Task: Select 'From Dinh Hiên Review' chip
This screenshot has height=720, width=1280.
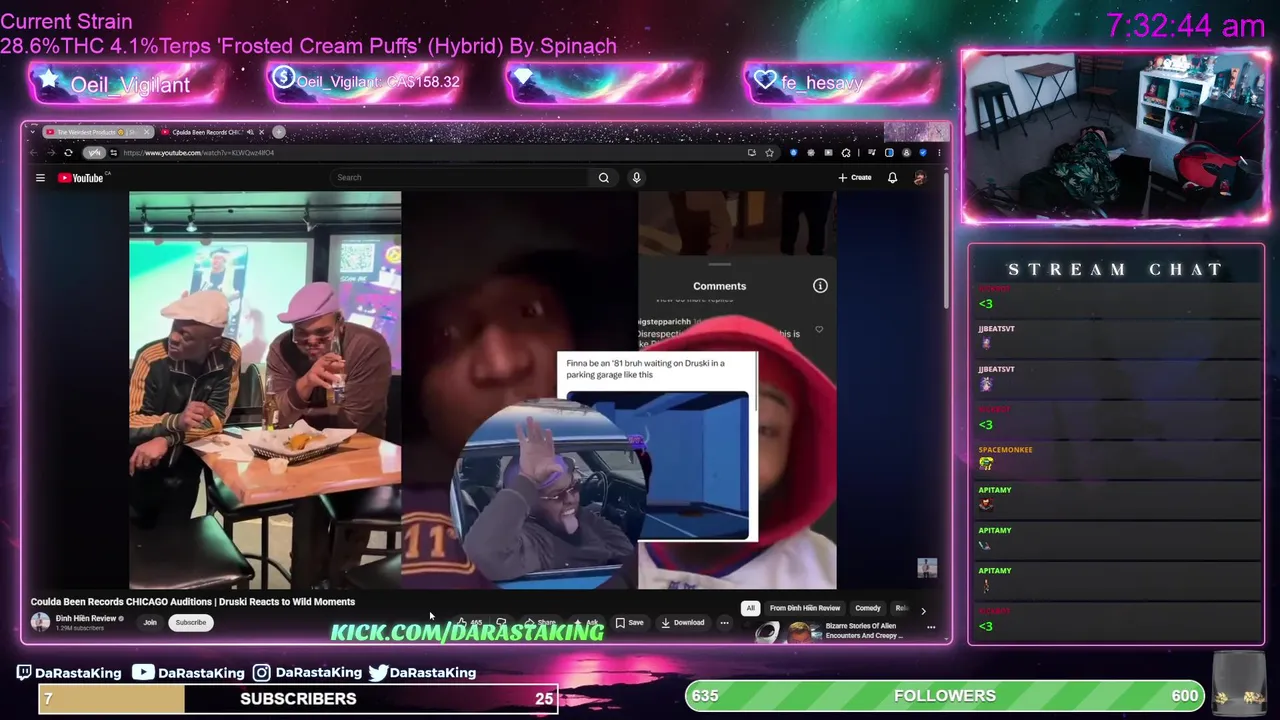Action: coord(805,608)
